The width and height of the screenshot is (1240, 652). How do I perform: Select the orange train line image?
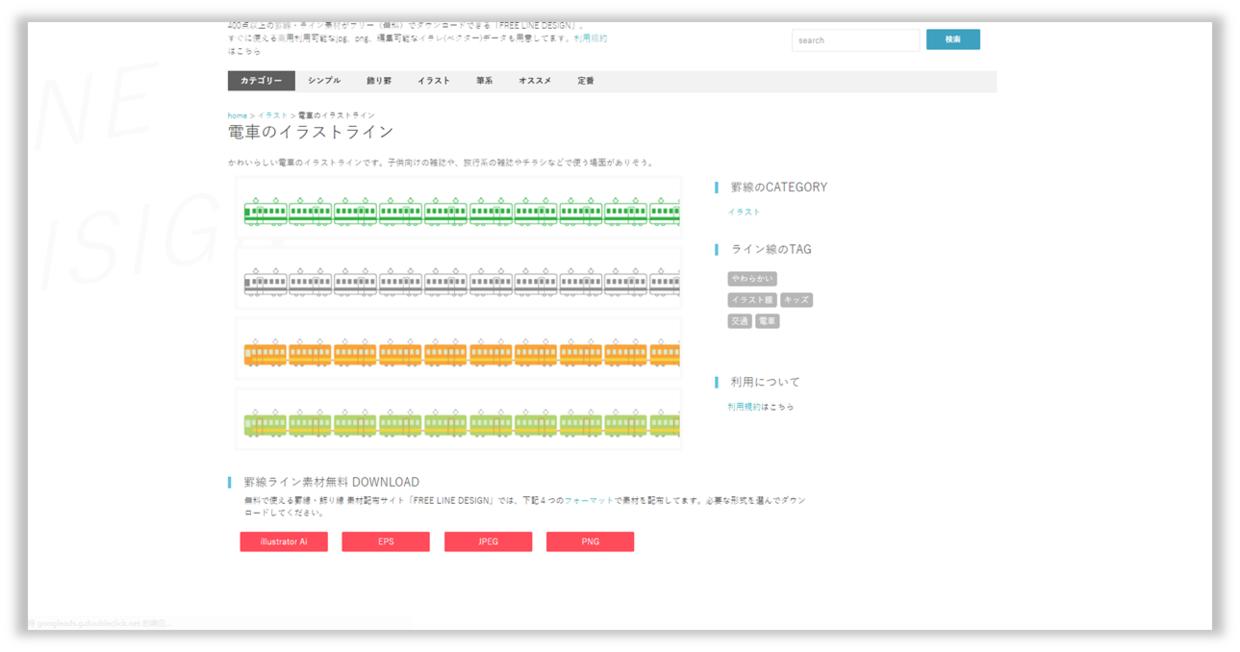460,351
